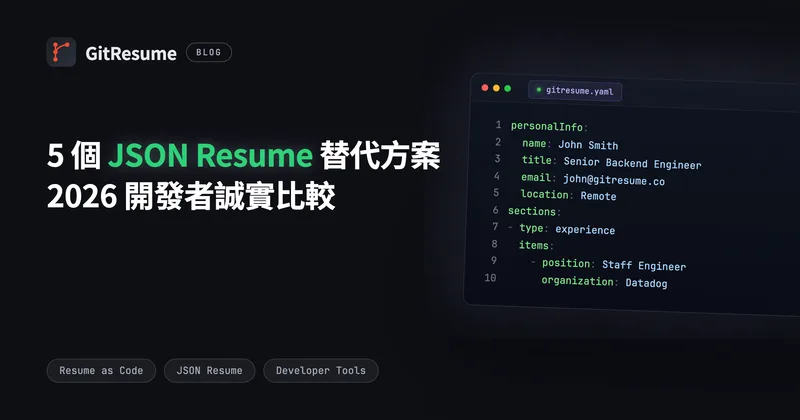
Task: Click the green dot in gitresume.yaml tab
Action: (539, 89)
